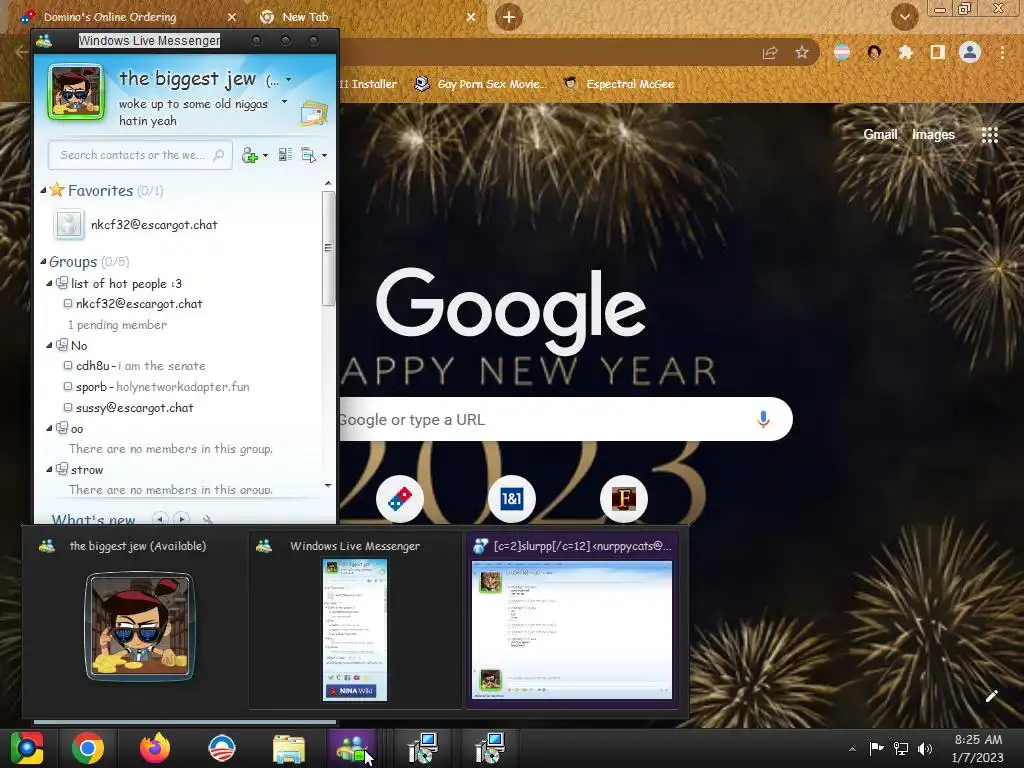Click the customize page pencil icon

991,696
